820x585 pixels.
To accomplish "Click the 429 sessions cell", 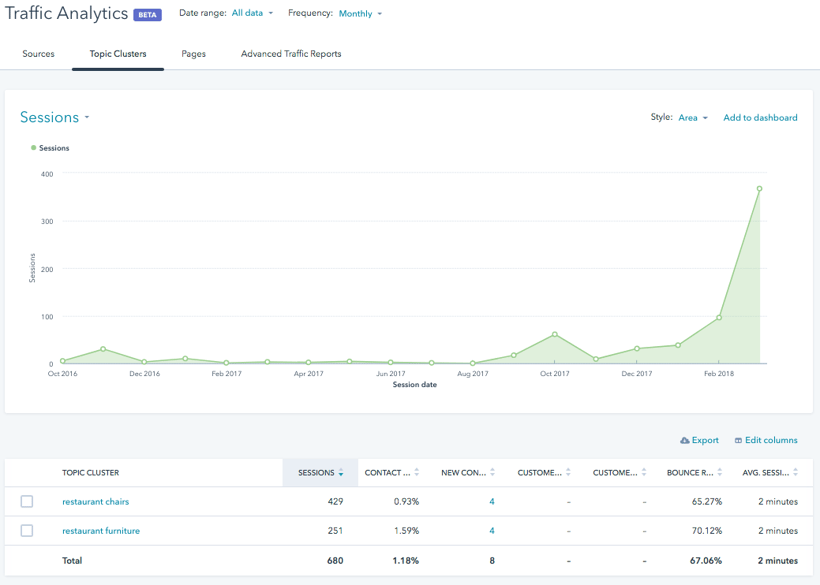I will (335, 501).
